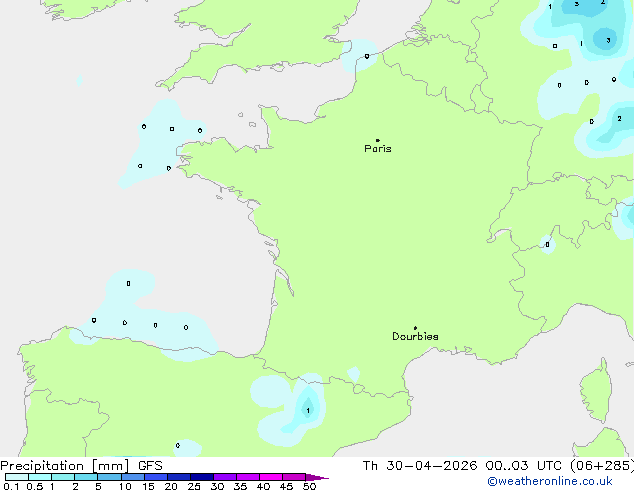634x490 pixels.
Task: Pick the 2–5 mm legend swatch
Action: point(86,477)
